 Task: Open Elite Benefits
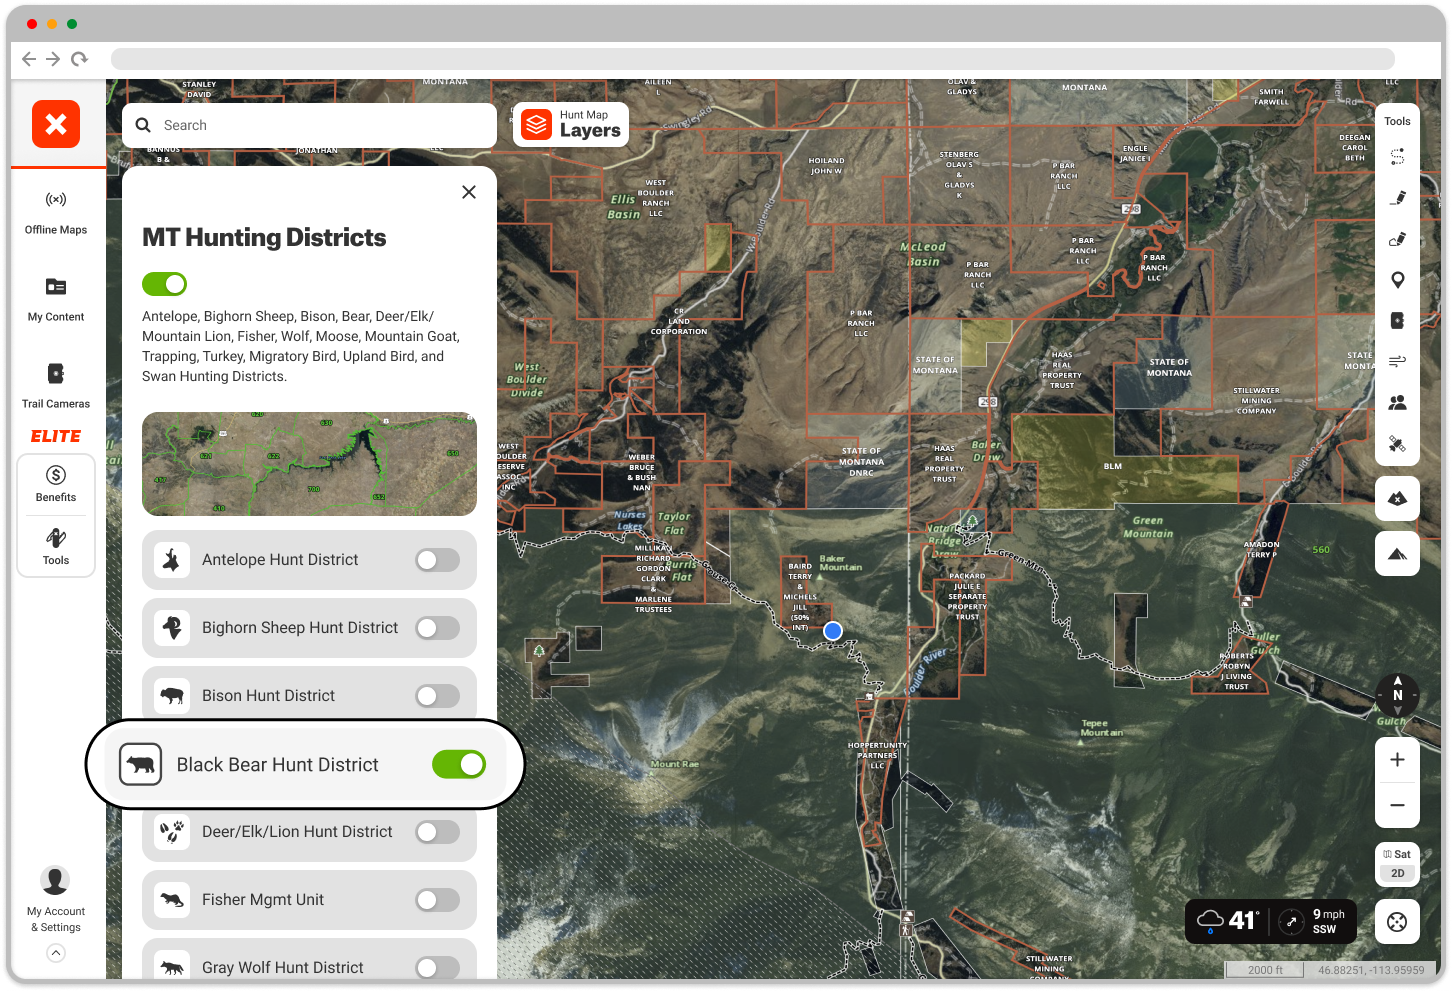pos(56,484)
